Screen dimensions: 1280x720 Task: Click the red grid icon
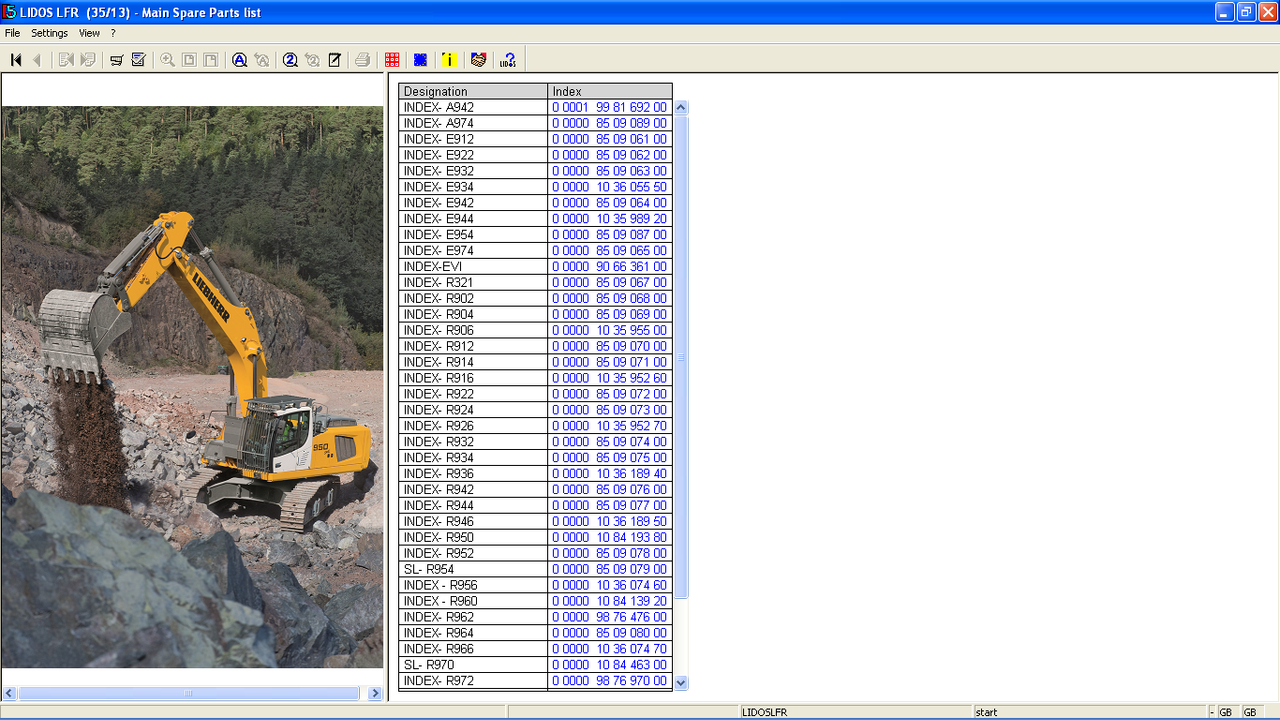tap(392, 60)
